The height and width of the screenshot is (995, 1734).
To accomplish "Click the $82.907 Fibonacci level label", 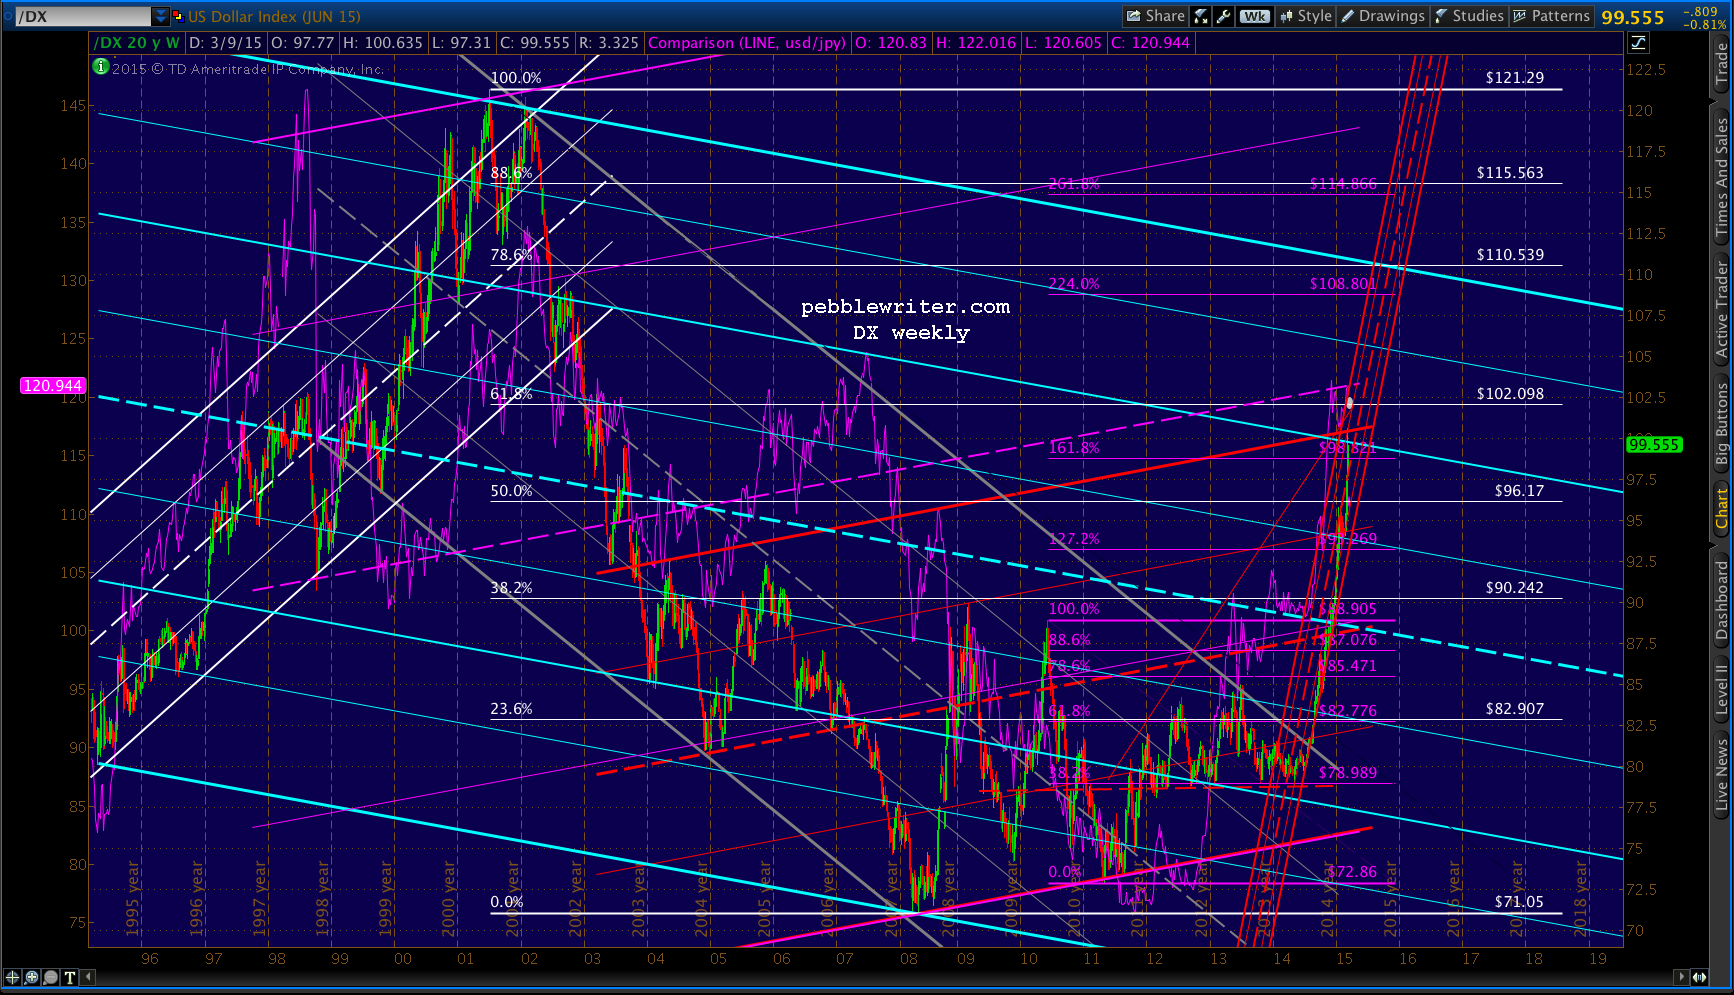I will [1514, 708].
